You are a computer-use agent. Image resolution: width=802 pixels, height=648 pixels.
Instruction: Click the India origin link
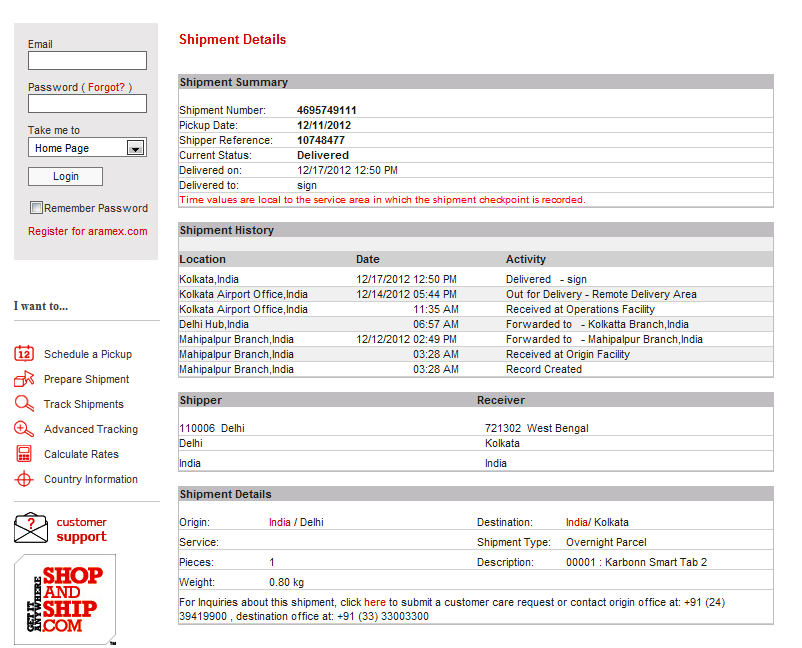point(280,522)
